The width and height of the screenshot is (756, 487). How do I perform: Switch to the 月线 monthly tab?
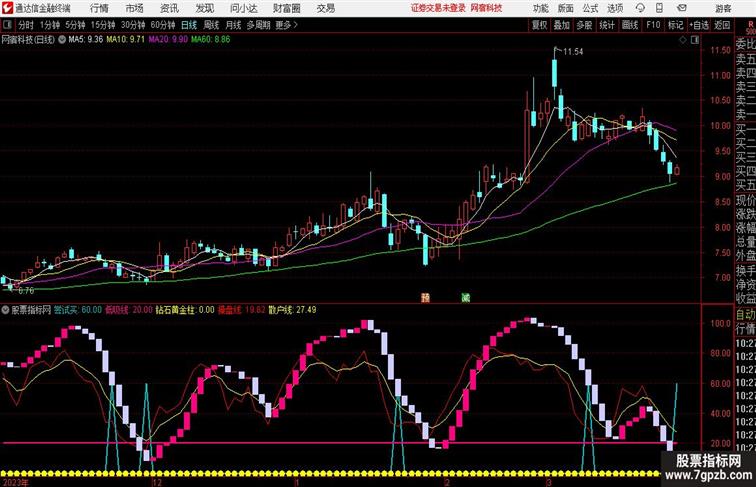(x=233, y=25)
